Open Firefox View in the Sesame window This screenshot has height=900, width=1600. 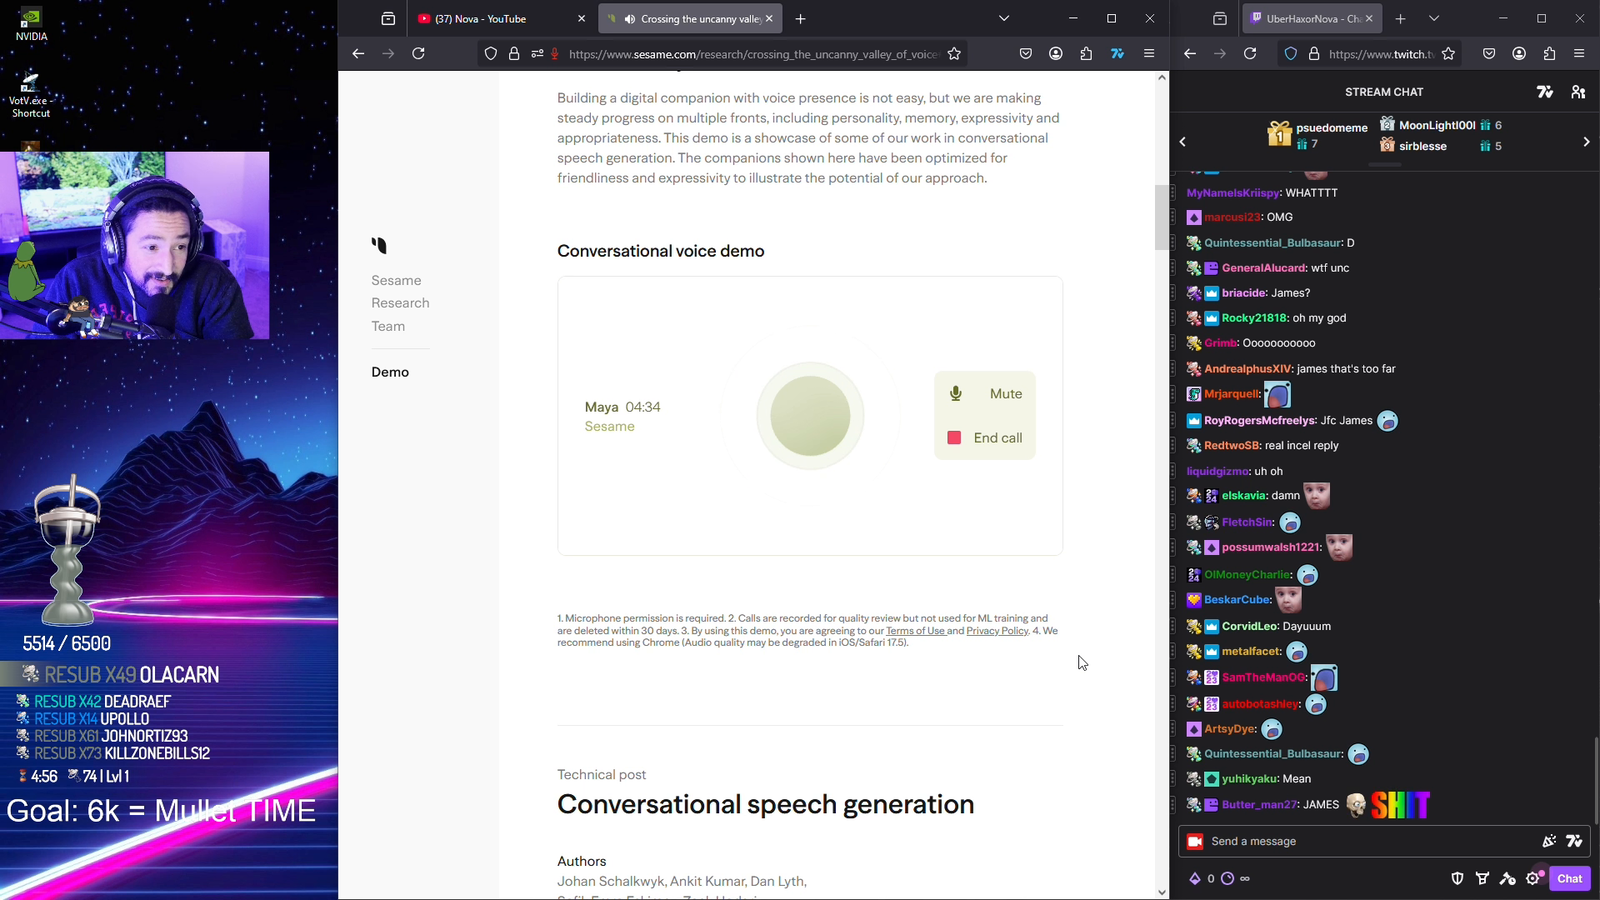[x=388, y=19]
